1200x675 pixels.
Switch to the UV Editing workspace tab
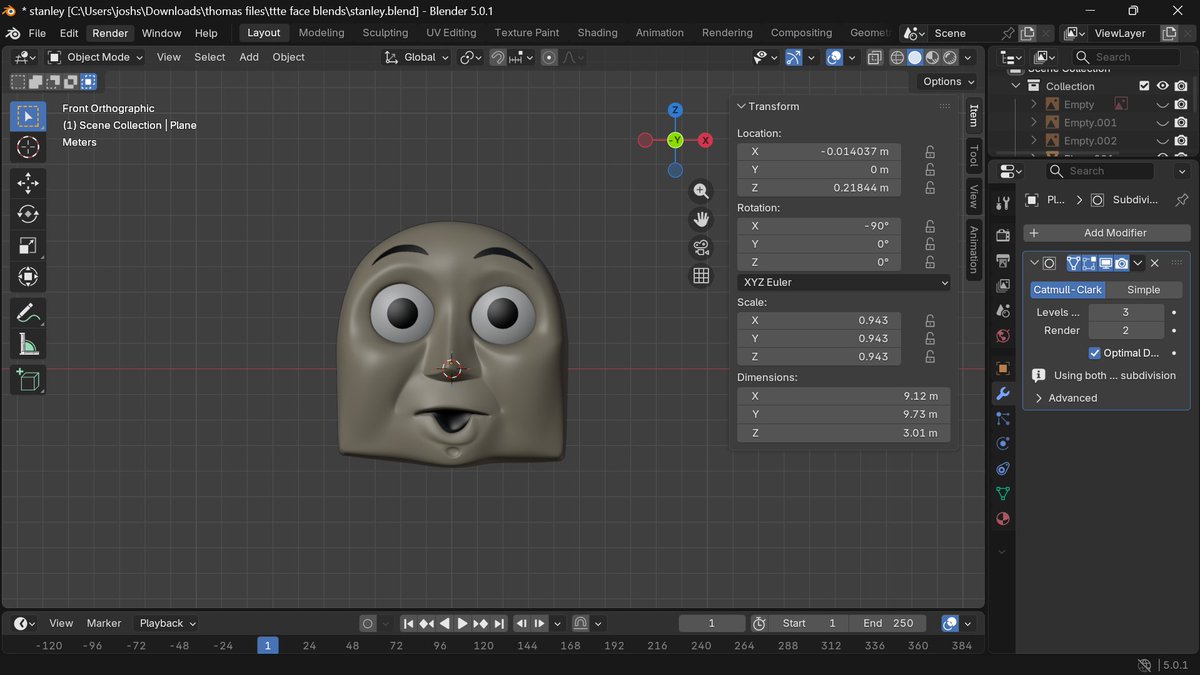point(451,33)
